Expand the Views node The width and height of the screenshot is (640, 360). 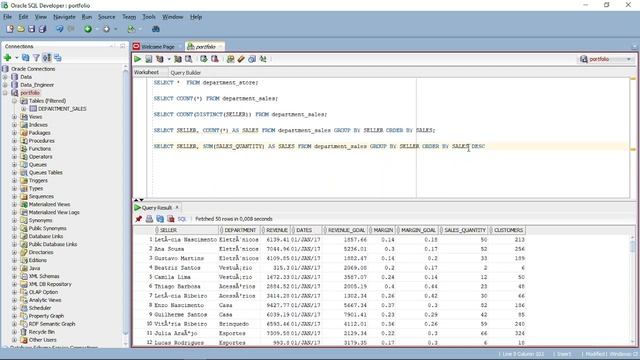coord(14,117)
